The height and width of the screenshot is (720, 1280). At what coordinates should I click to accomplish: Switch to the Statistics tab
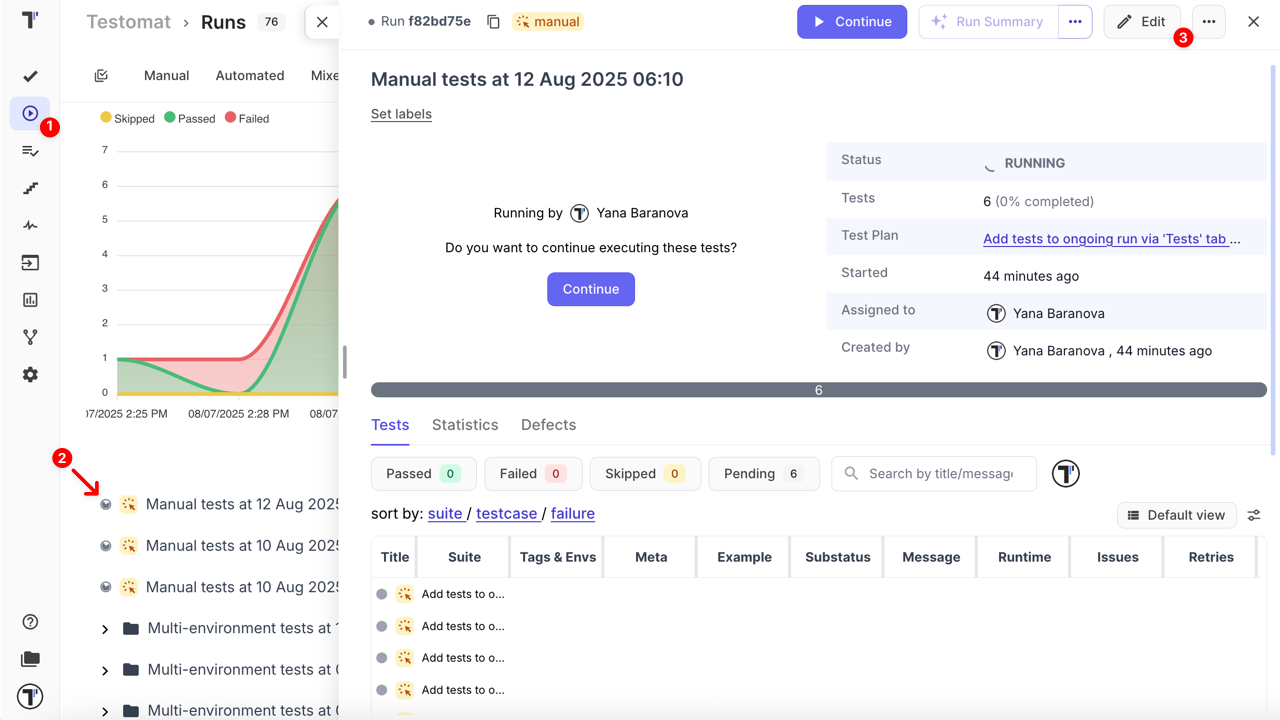tap(465, 425)
